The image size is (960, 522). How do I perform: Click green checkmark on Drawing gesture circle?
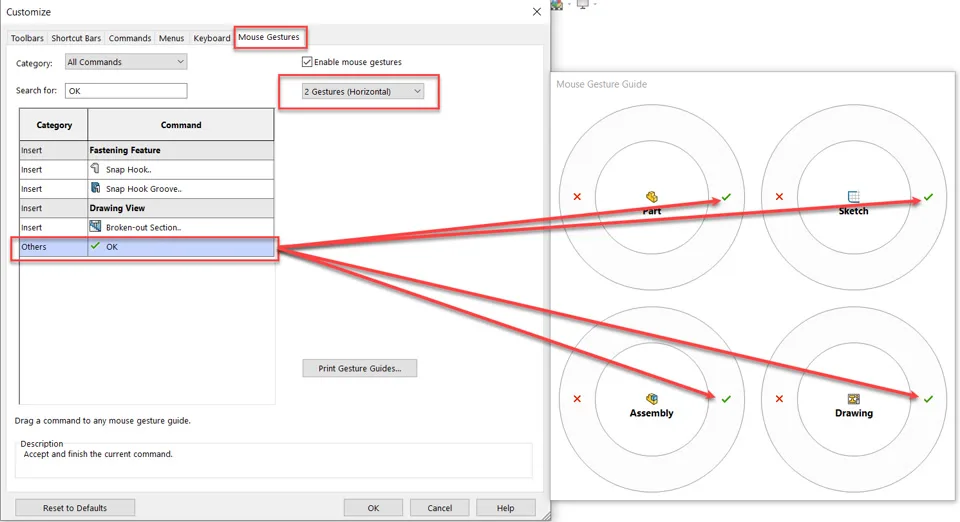point(928,399)
